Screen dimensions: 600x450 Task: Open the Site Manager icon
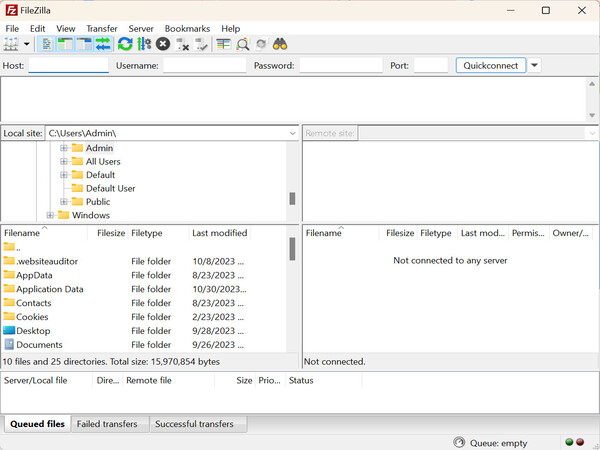coord(11,44)
